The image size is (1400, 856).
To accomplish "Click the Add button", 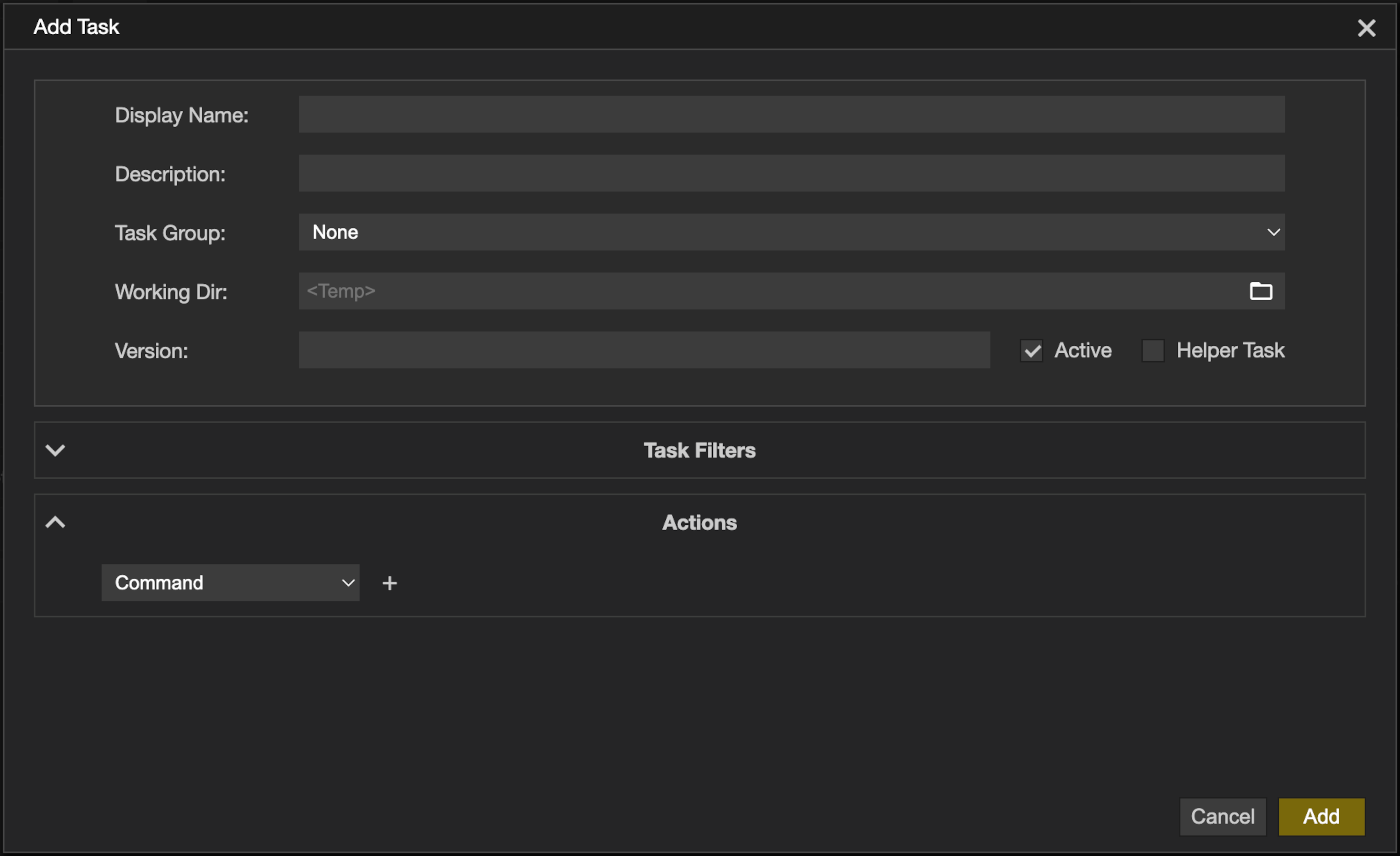I will pyautogui.click(x=1322, y=817).
